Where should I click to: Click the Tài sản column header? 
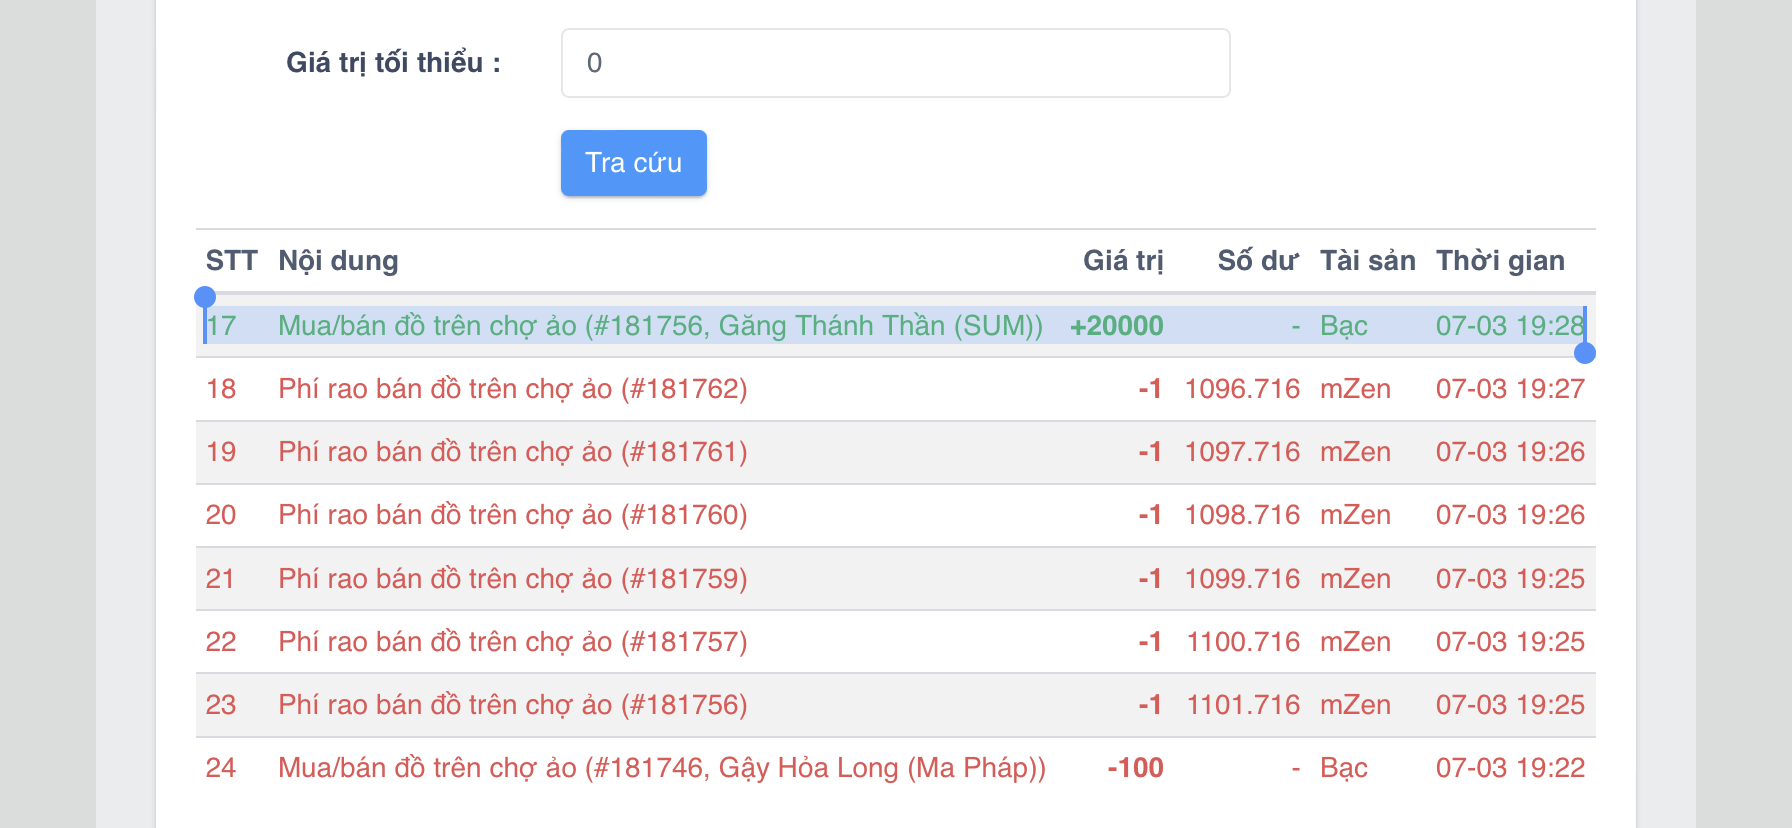tap(1367, 261)
